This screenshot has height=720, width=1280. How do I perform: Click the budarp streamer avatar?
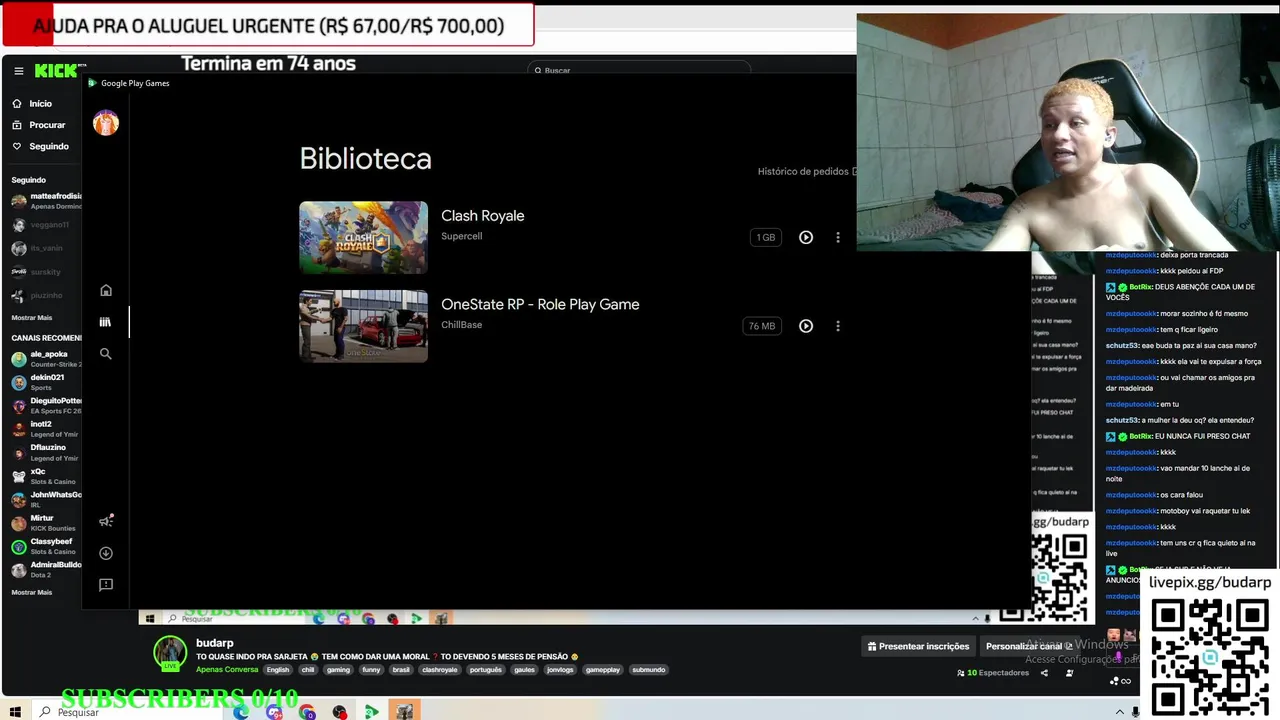(170, 652)
